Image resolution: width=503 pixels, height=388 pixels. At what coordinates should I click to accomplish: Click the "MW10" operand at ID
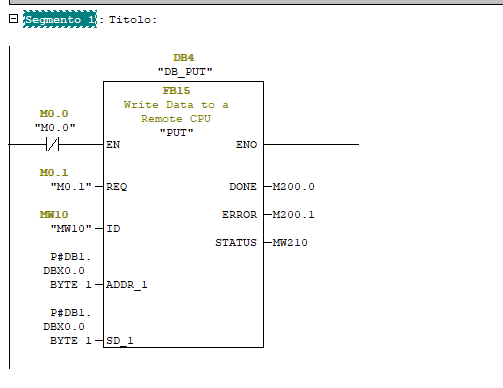tap(71, 228)
